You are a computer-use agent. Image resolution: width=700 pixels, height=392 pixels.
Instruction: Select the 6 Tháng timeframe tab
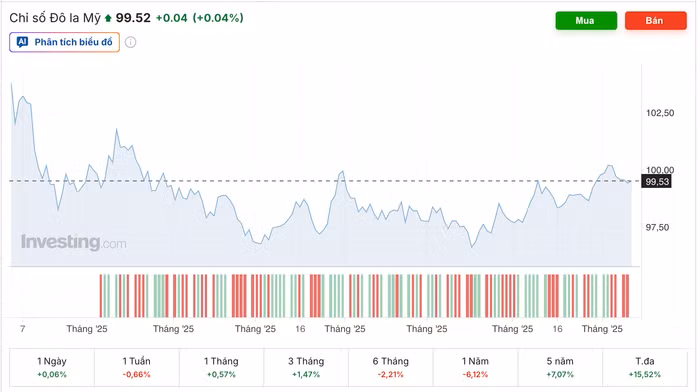391,367
